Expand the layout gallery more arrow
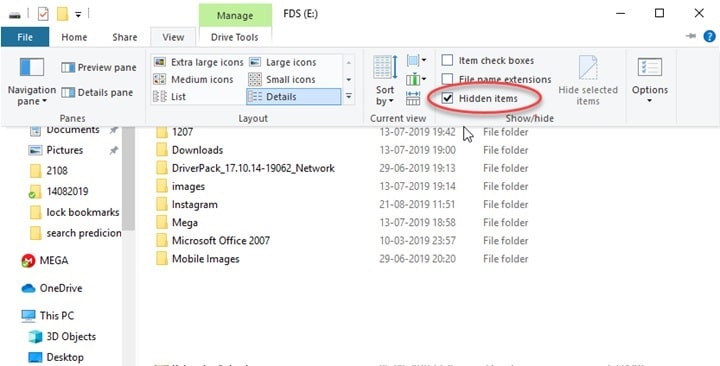The image size is (720, 366). click(349, 96)
